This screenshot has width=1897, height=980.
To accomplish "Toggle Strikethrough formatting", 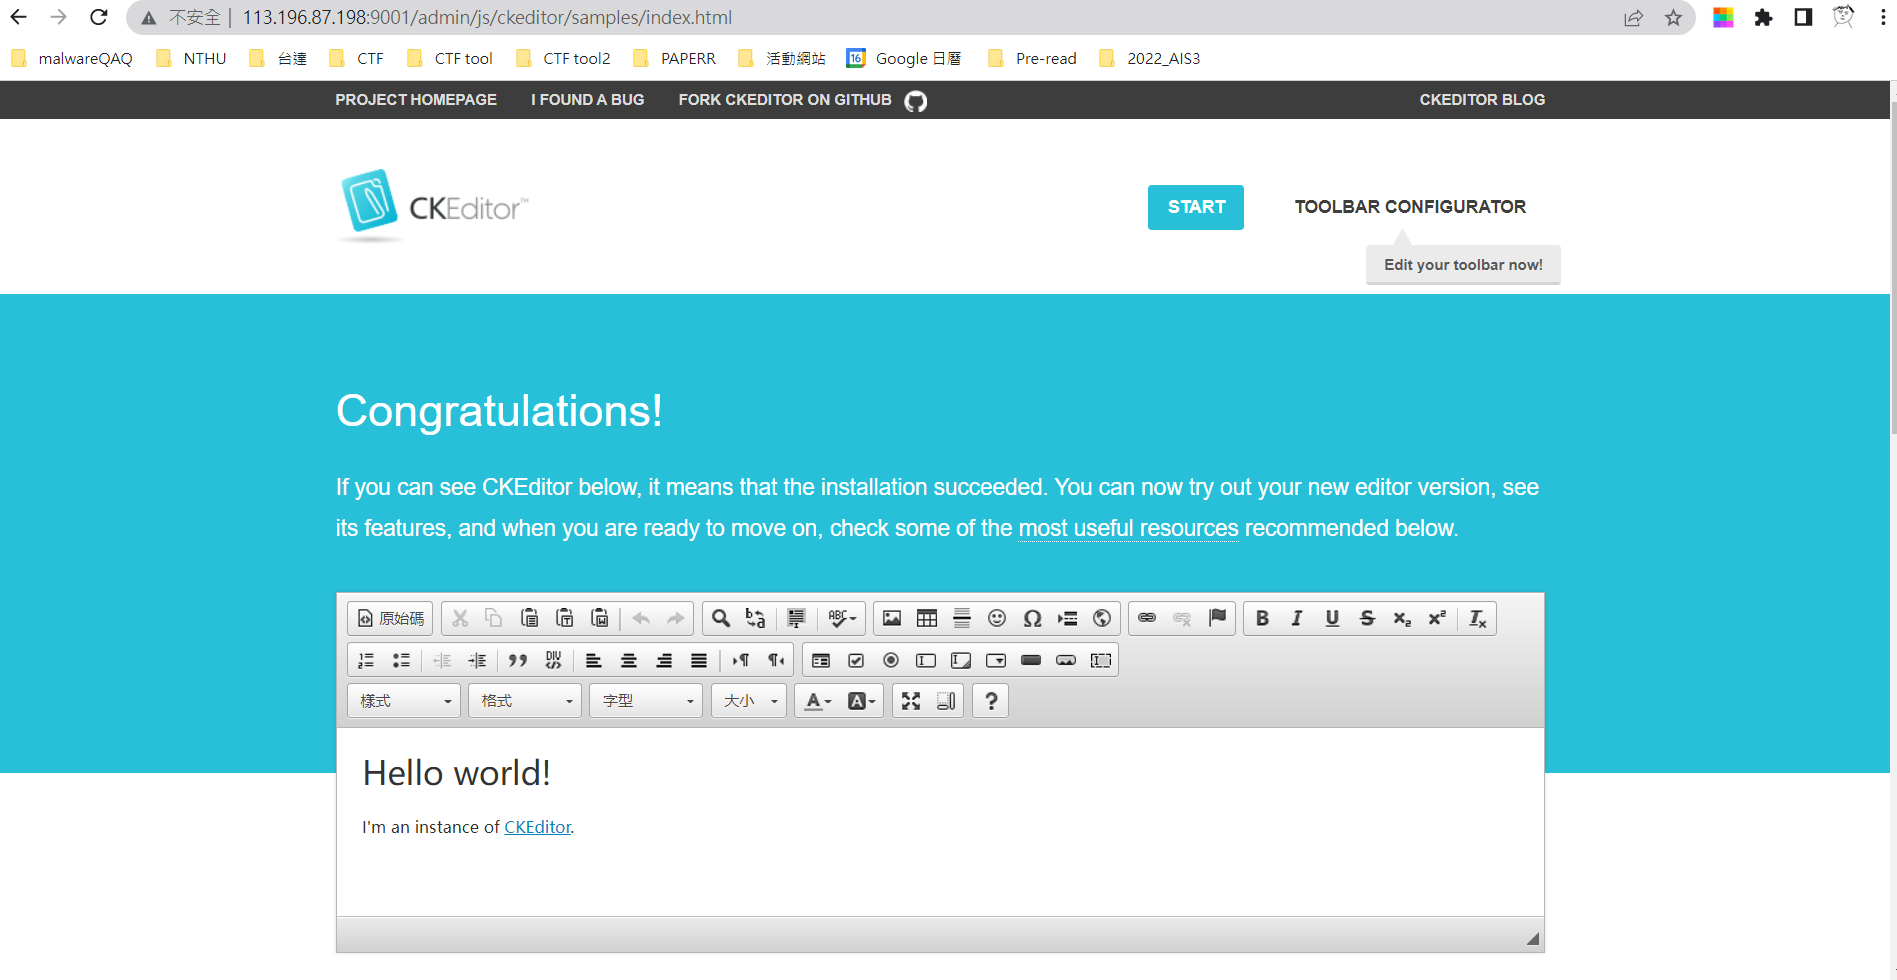I will tap(1367, 619).
